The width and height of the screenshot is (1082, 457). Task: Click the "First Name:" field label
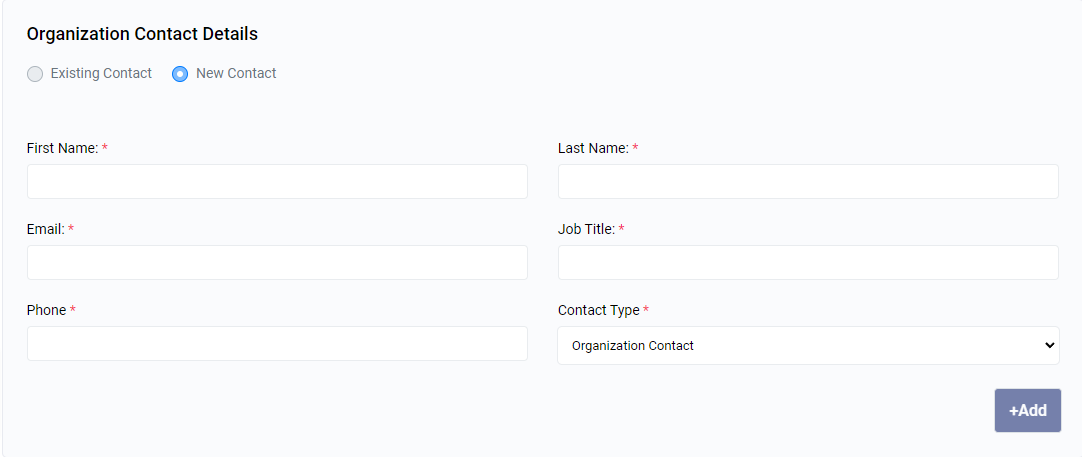62,148
